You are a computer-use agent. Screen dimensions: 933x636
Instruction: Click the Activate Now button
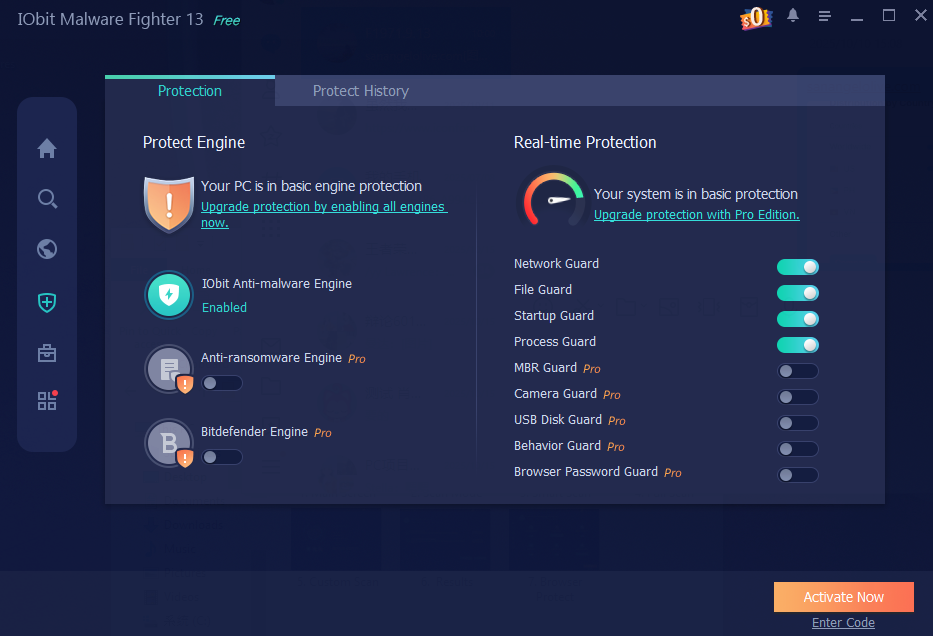843,597
